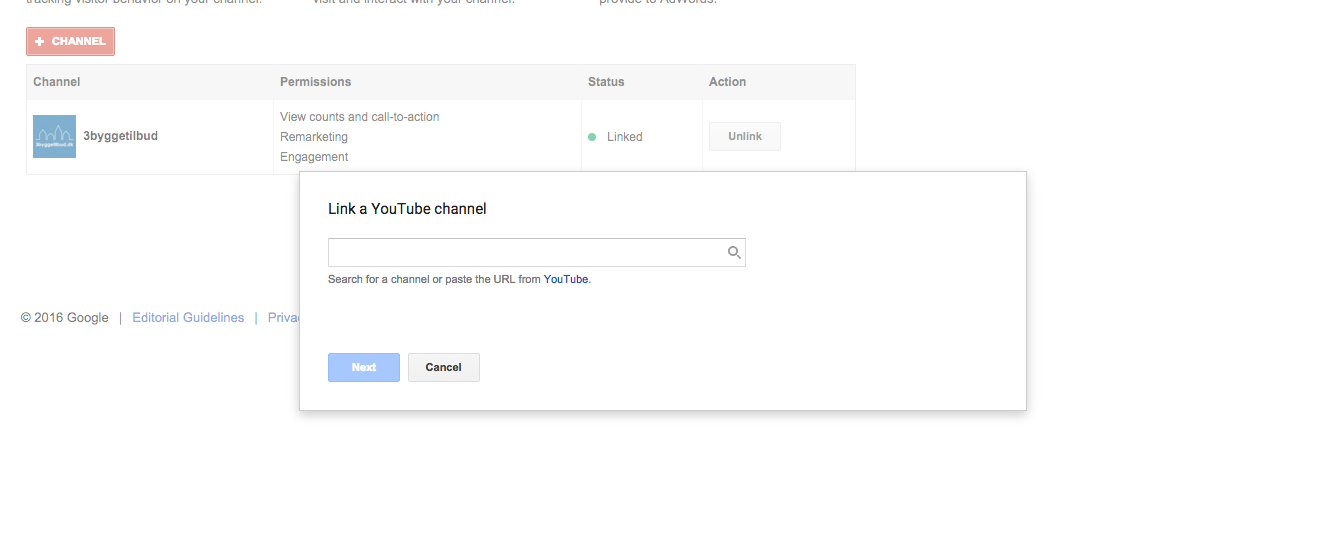The height and width of the screenshot is (539, 1344).
Task: Click the Status column header
Action: [606, 82]
